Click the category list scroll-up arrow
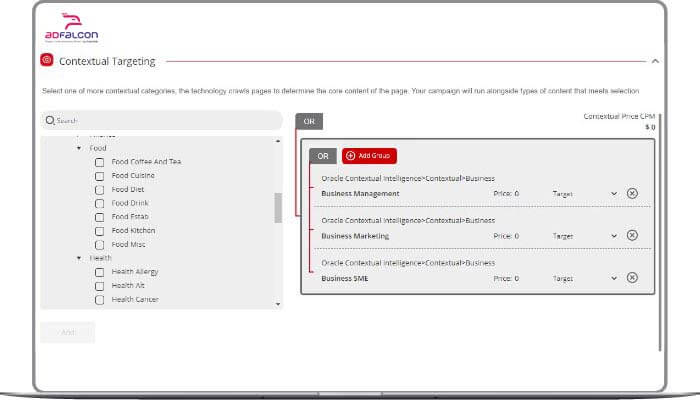Viewport: 700px width, 400px height. (x=277, y=142)
